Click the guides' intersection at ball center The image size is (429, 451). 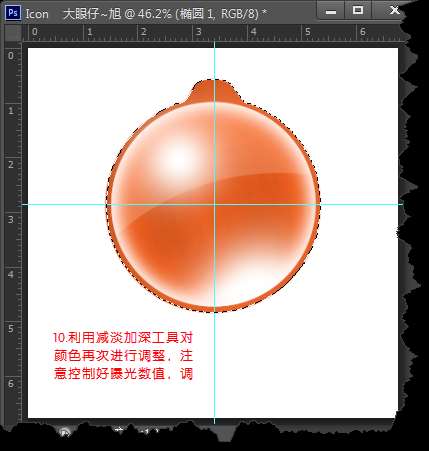pyautogui.click(x=214, y=204)
